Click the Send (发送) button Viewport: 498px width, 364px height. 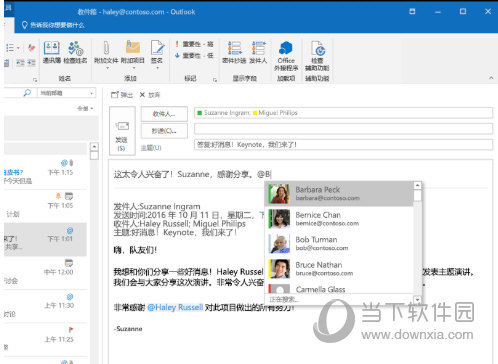122,131
